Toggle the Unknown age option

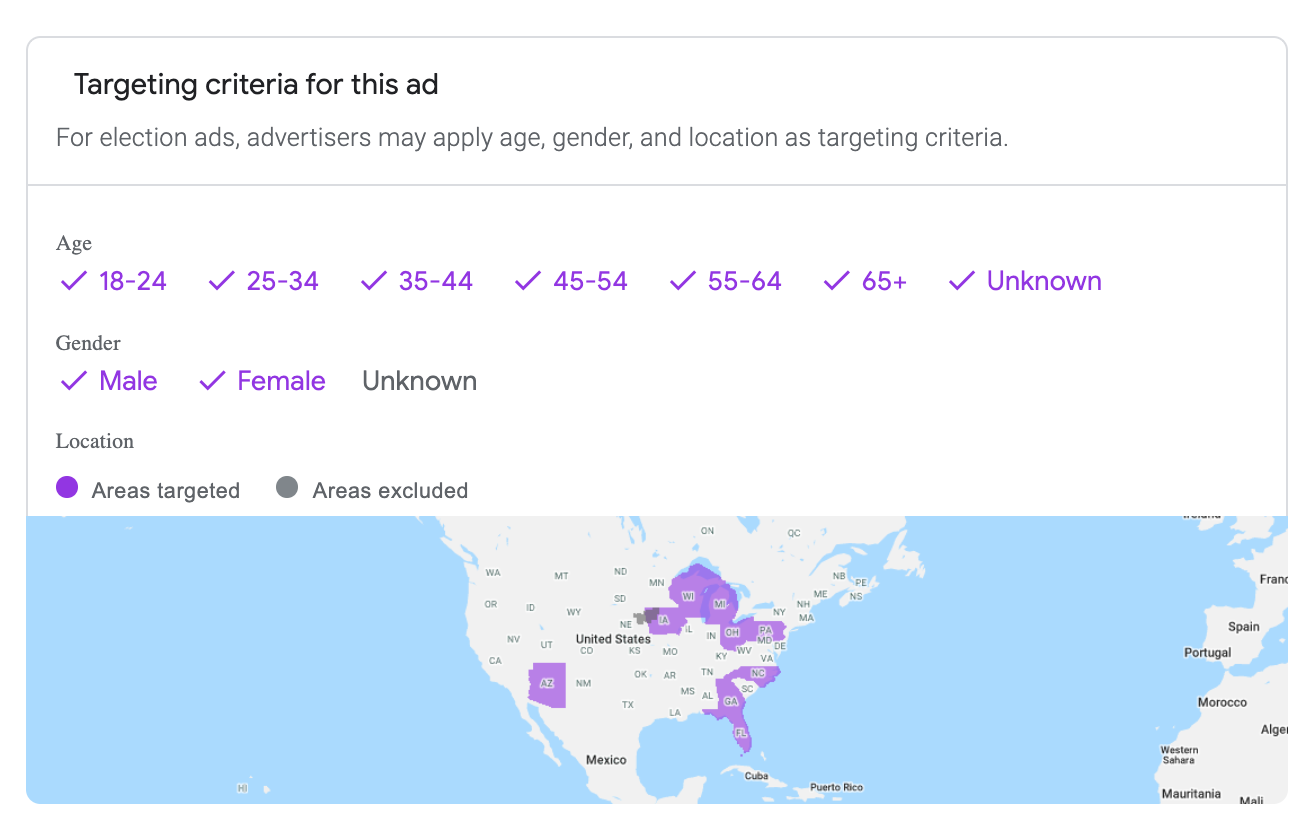click(x=1025, y=281)
